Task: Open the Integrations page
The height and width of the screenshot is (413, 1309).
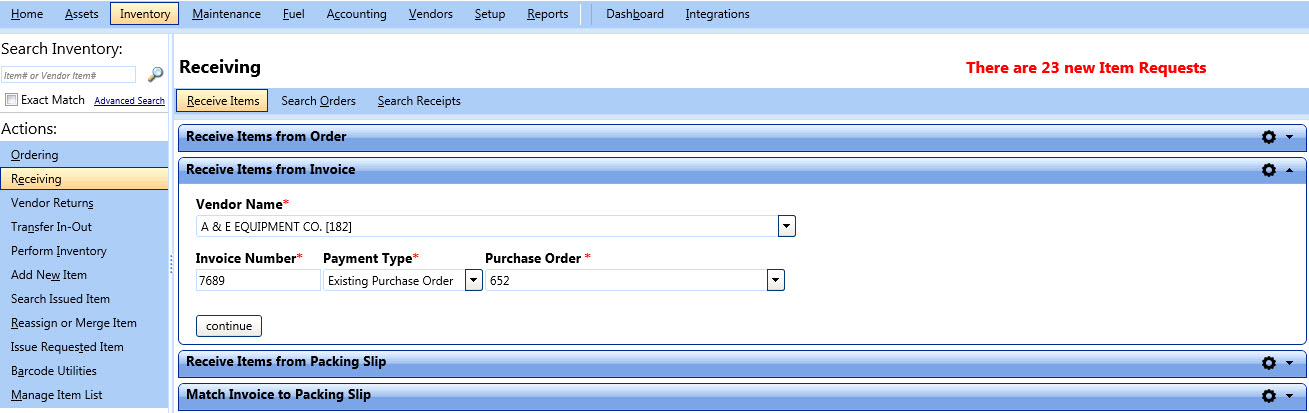Action: (x=718, y=14)
